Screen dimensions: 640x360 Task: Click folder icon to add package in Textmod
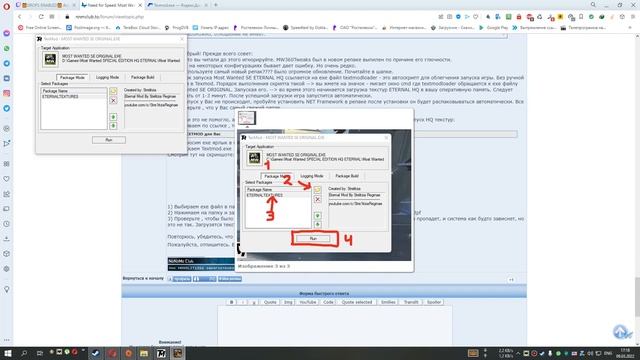pyautogui.click(x=113, y=91)
